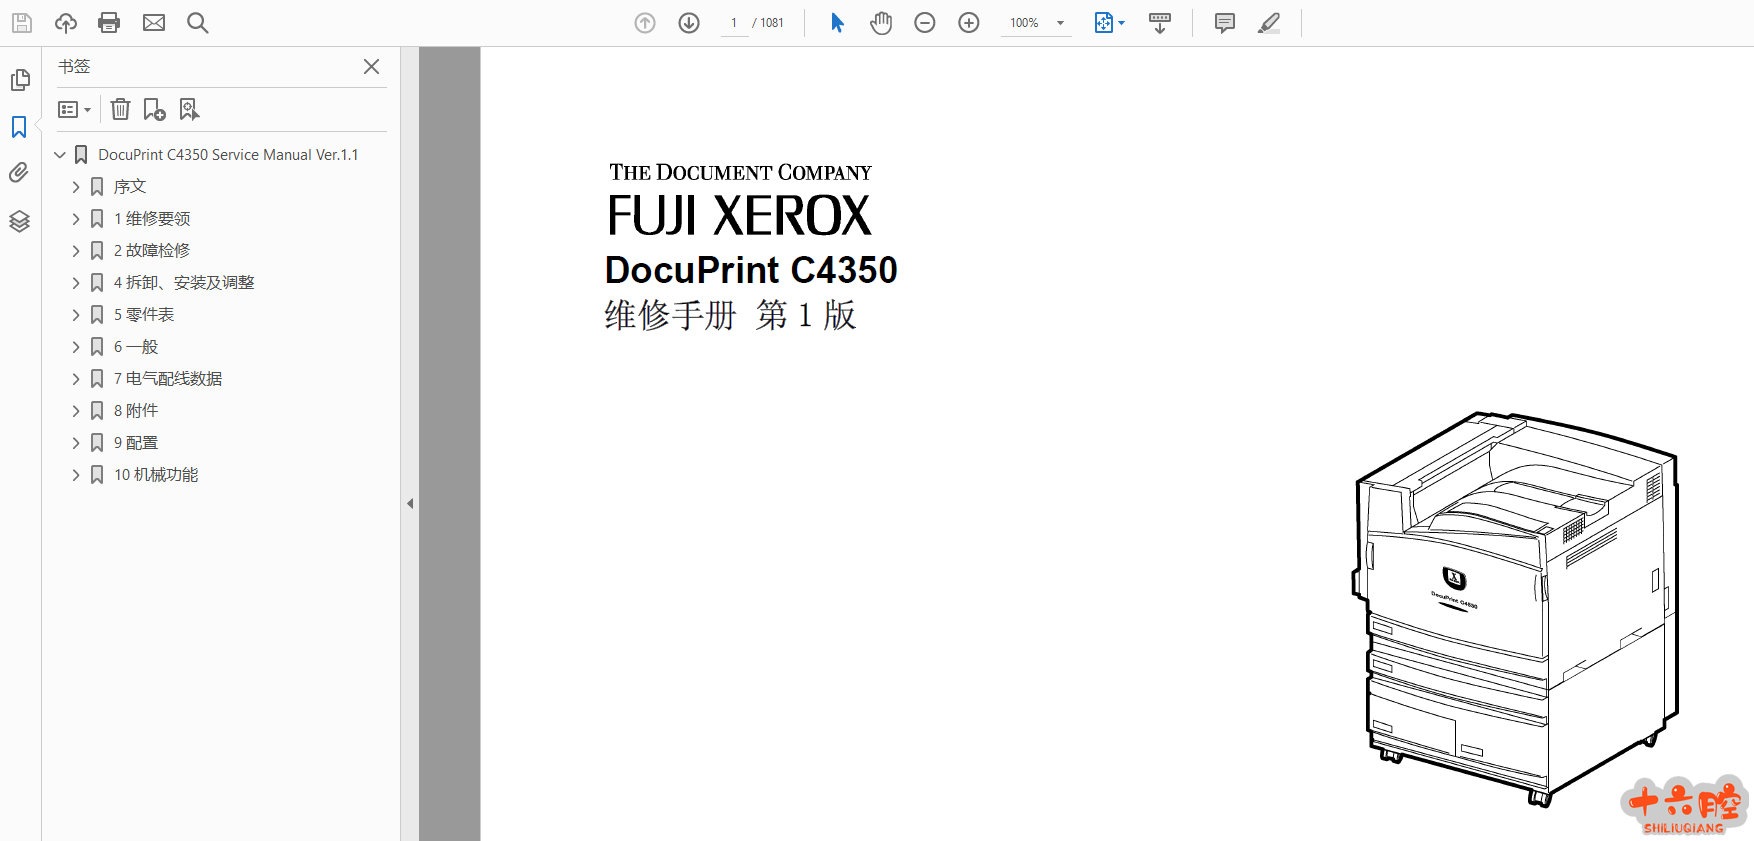The height and width of the screenshot is (841, 1754).
Task: Open the zoom level 100% dropdown
Action: click(x=1060, y=23)
